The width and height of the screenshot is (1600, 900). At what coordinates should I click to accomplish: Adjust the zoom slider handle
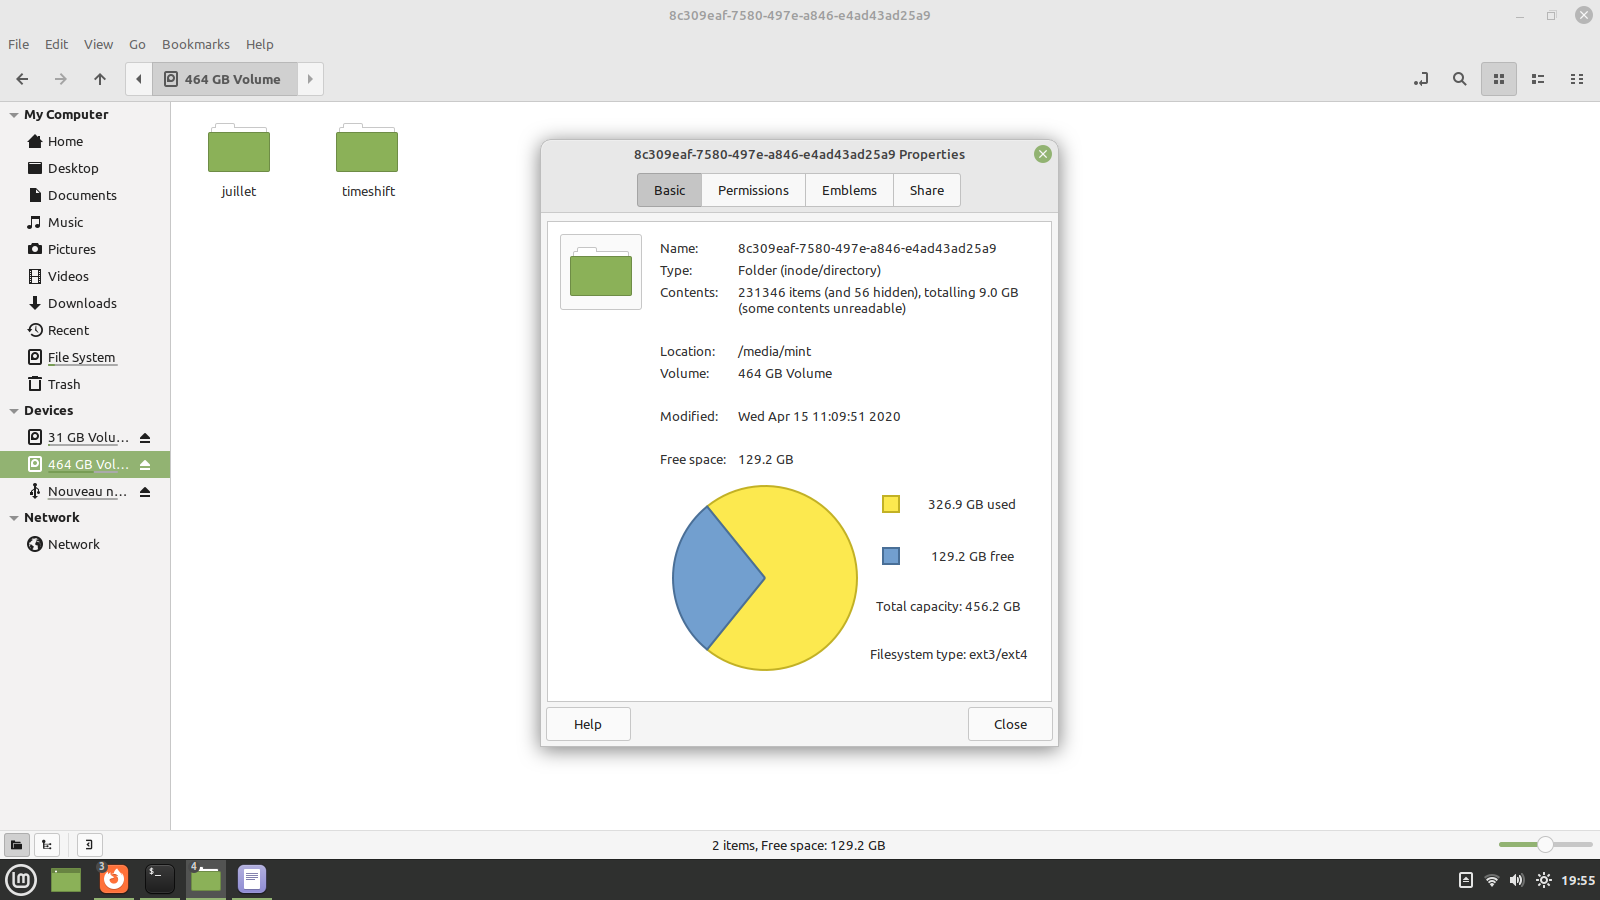[1545, 845]
